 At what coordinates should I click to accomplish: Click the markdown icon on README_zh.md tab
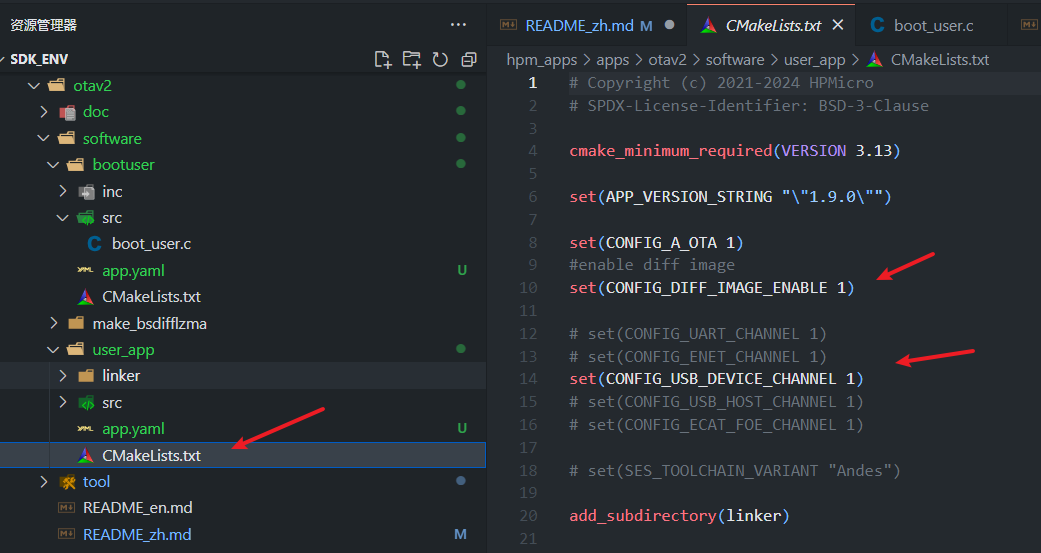point(509,25)
